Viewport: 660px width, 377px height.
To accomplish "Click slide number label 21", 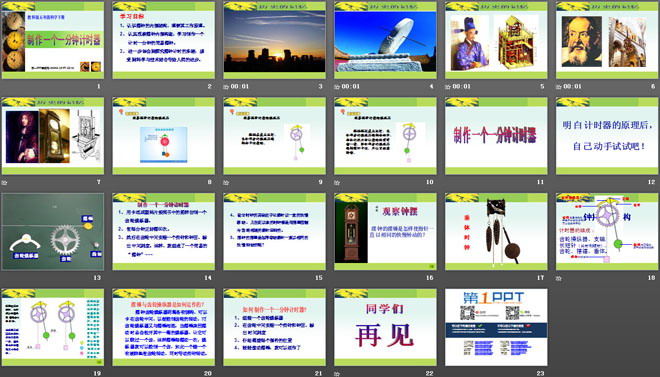I will [319, 373].
